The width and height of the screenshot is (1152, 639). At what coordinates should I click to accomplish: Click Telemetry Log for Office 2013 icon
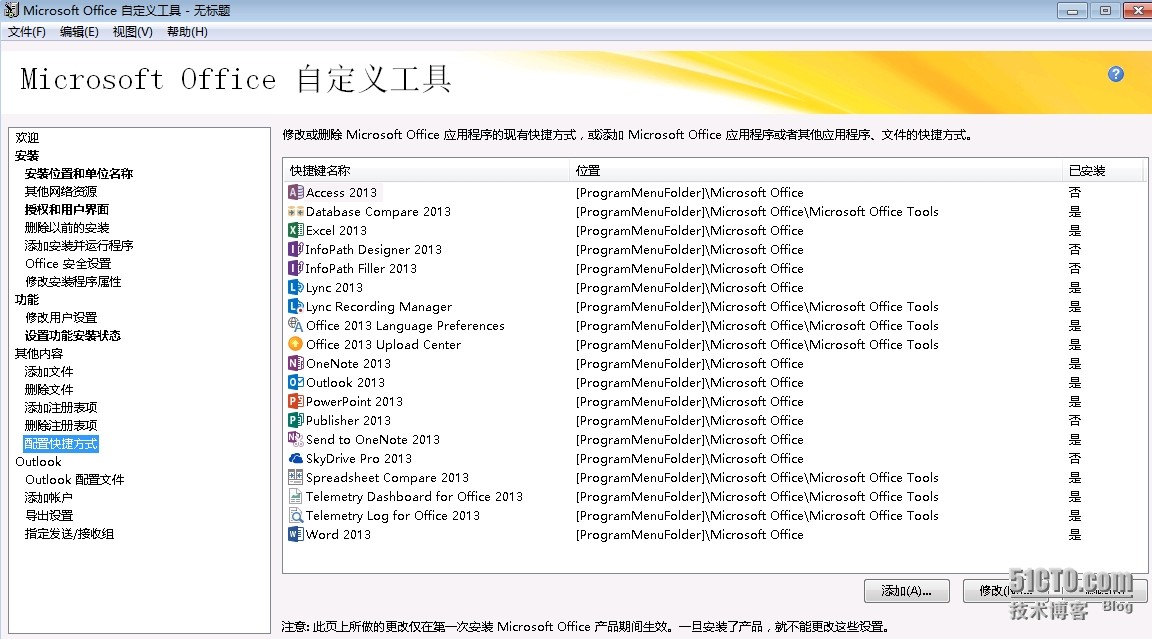295,516
